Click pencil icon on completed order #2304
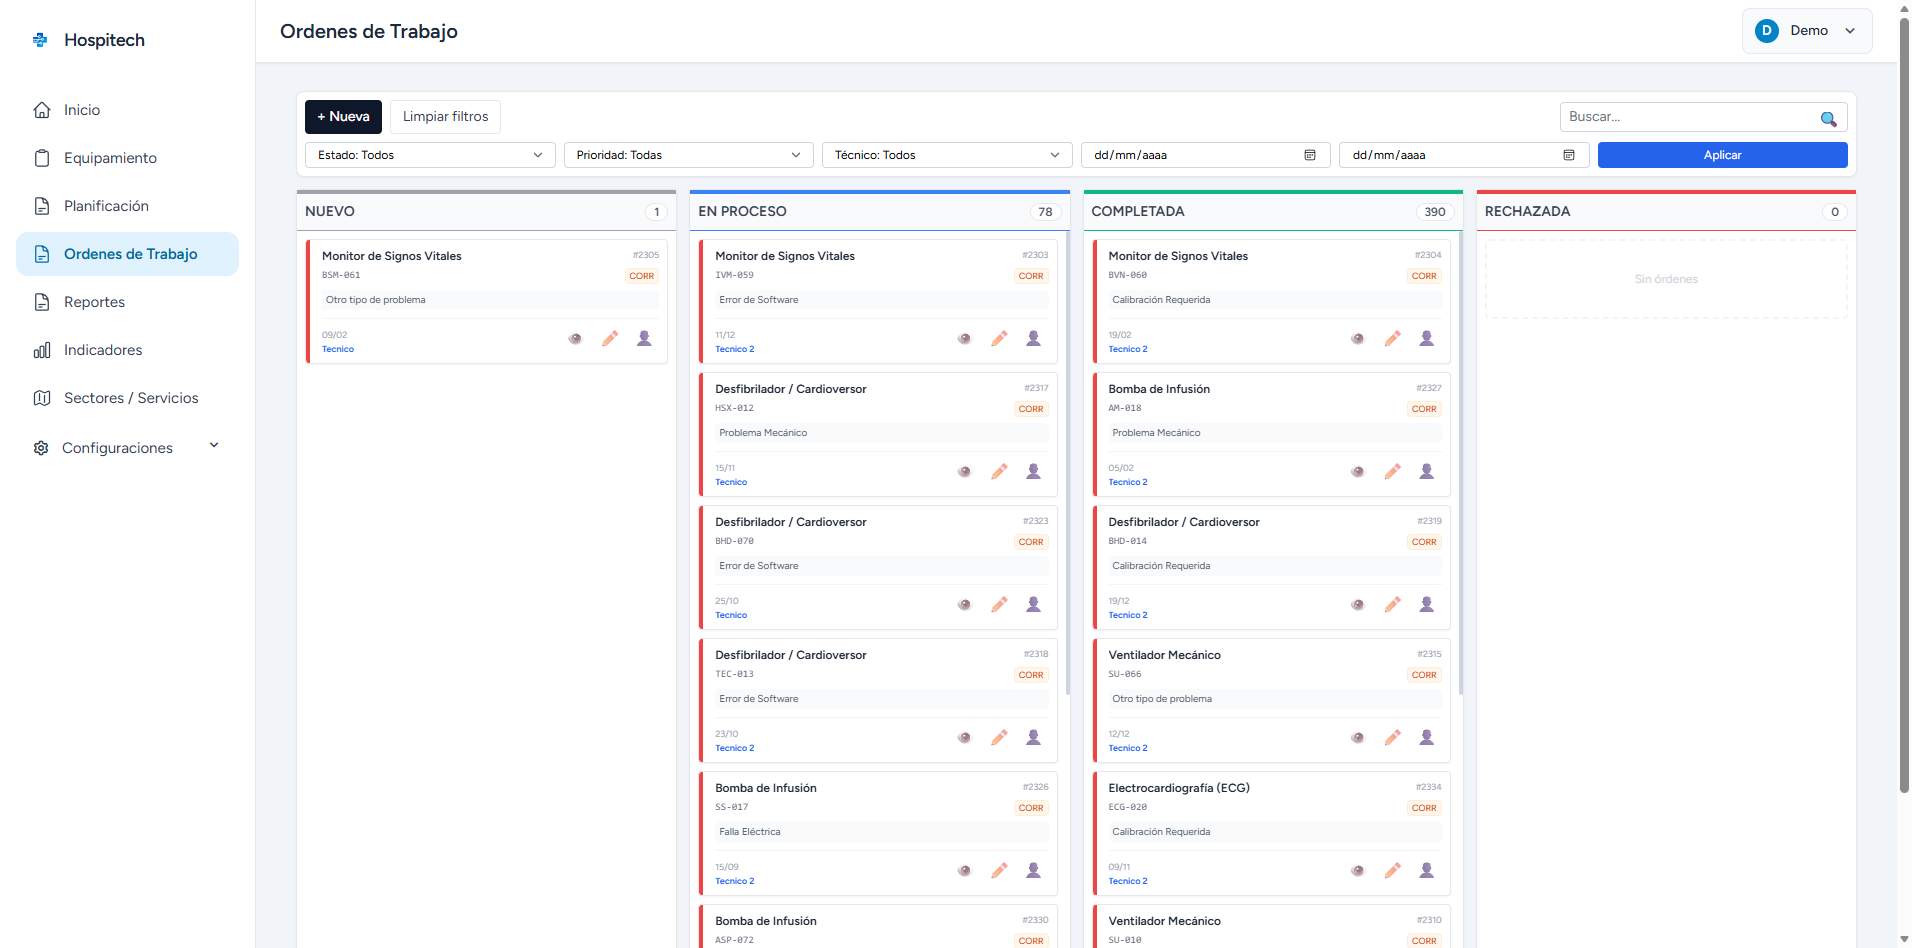 [x=1392, y=339]
